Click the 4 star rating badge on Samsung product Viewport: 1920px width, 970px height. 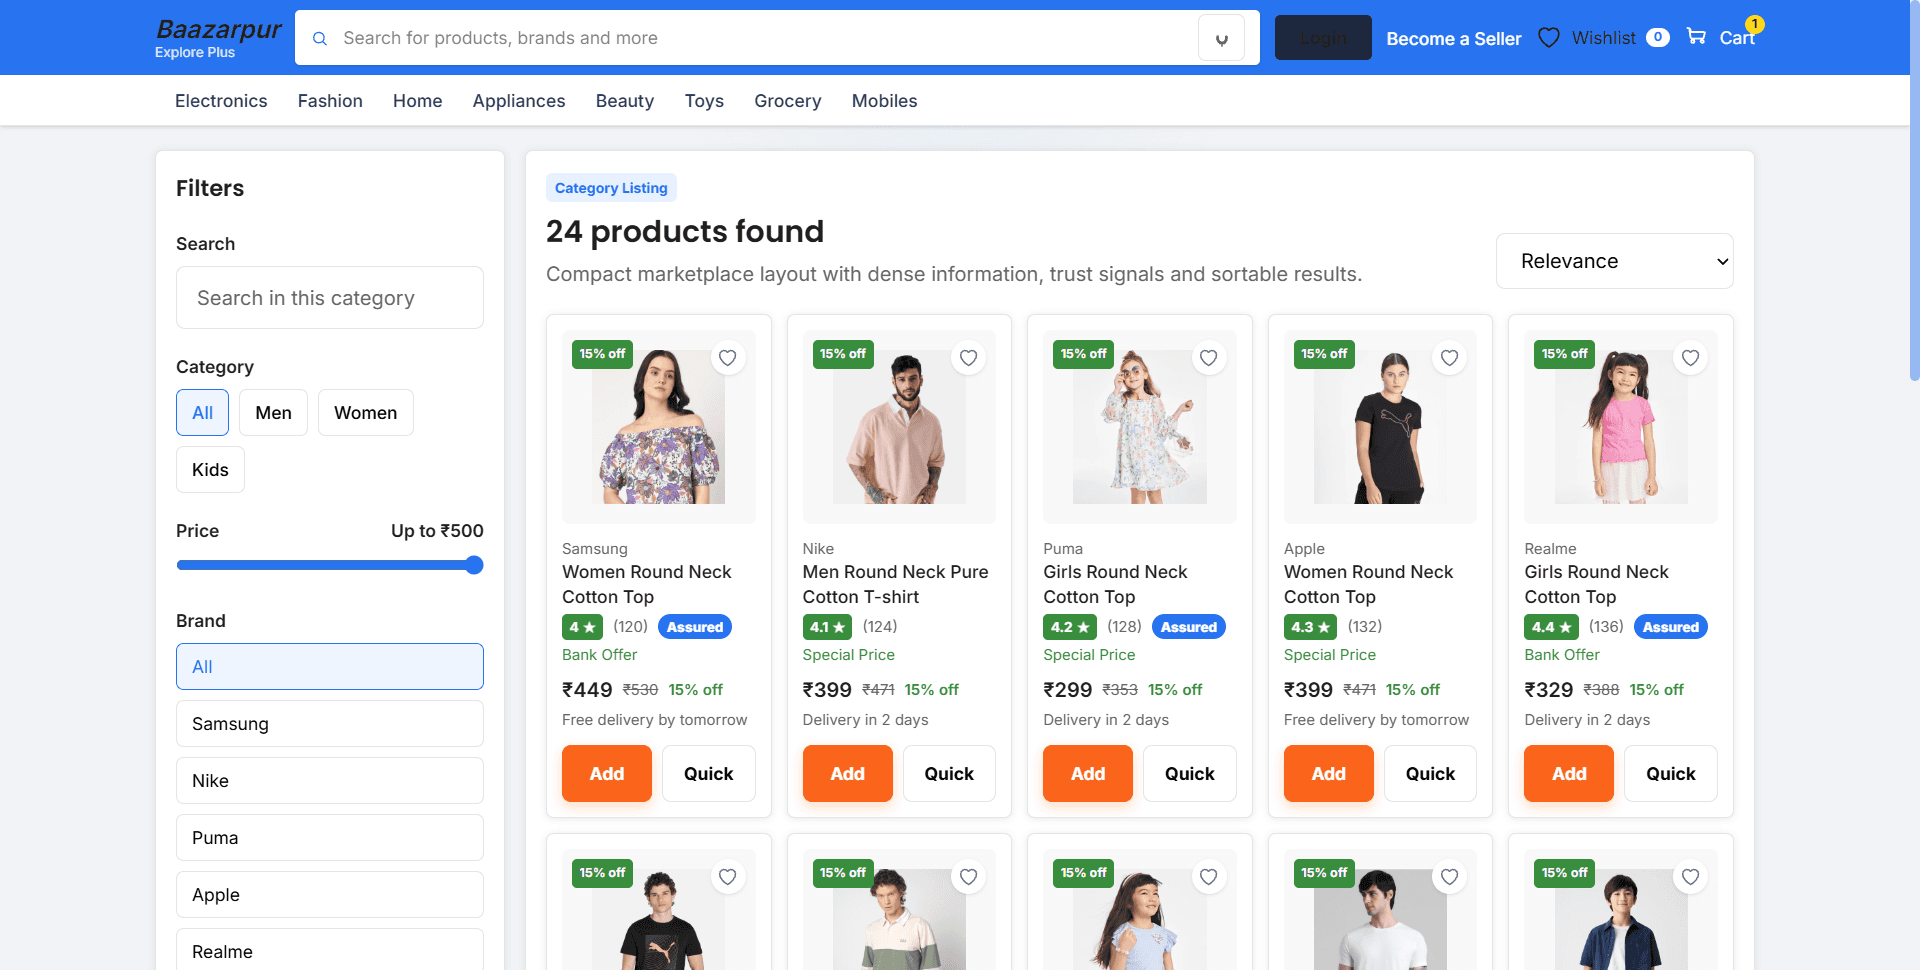tap(582, 627)
